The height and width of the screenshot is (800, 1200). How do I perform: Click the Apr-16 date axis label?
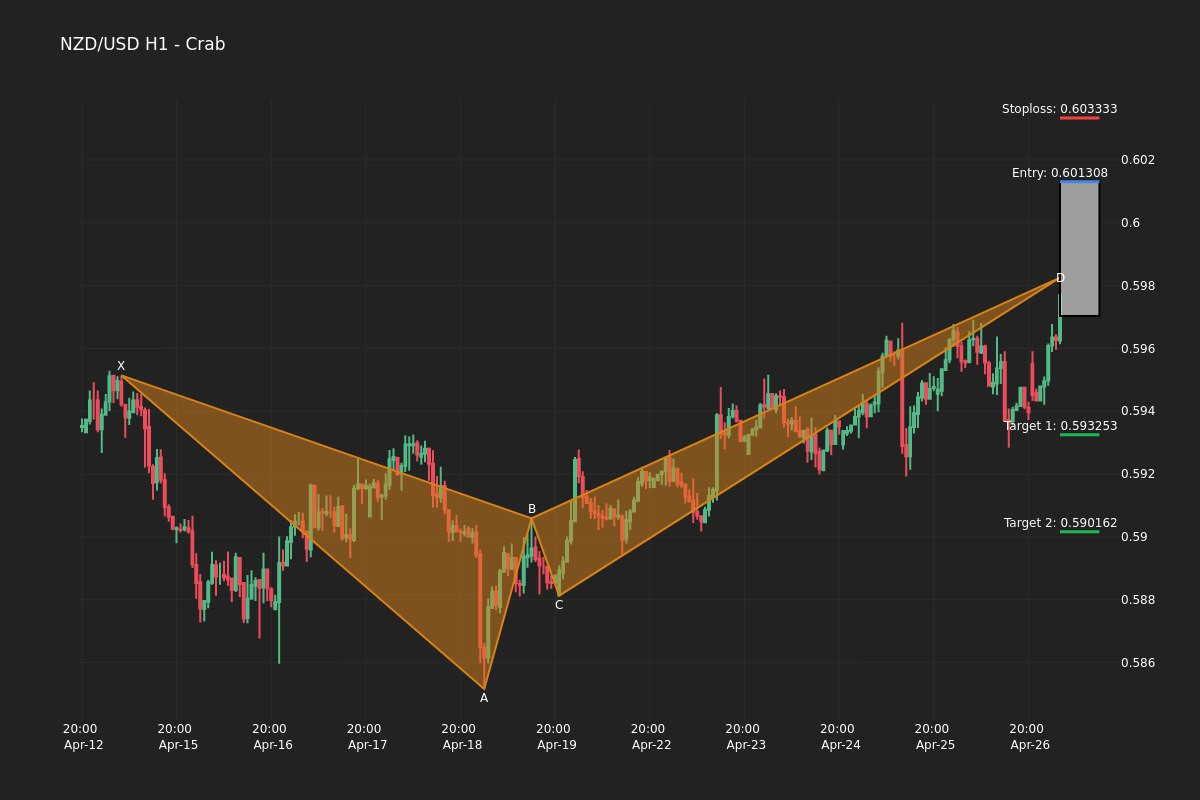[x=273, y=745]
